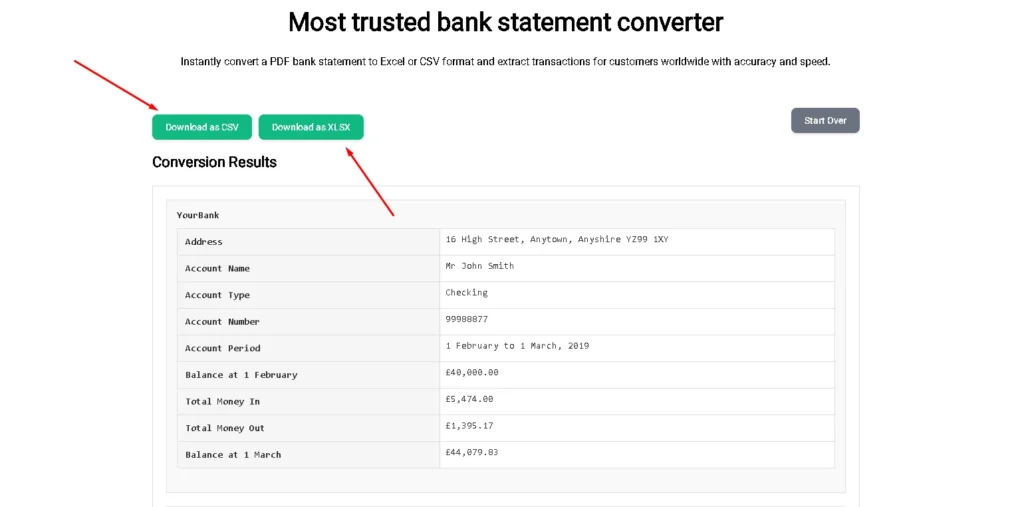Click the Conversion Results heading

(214, 162)
